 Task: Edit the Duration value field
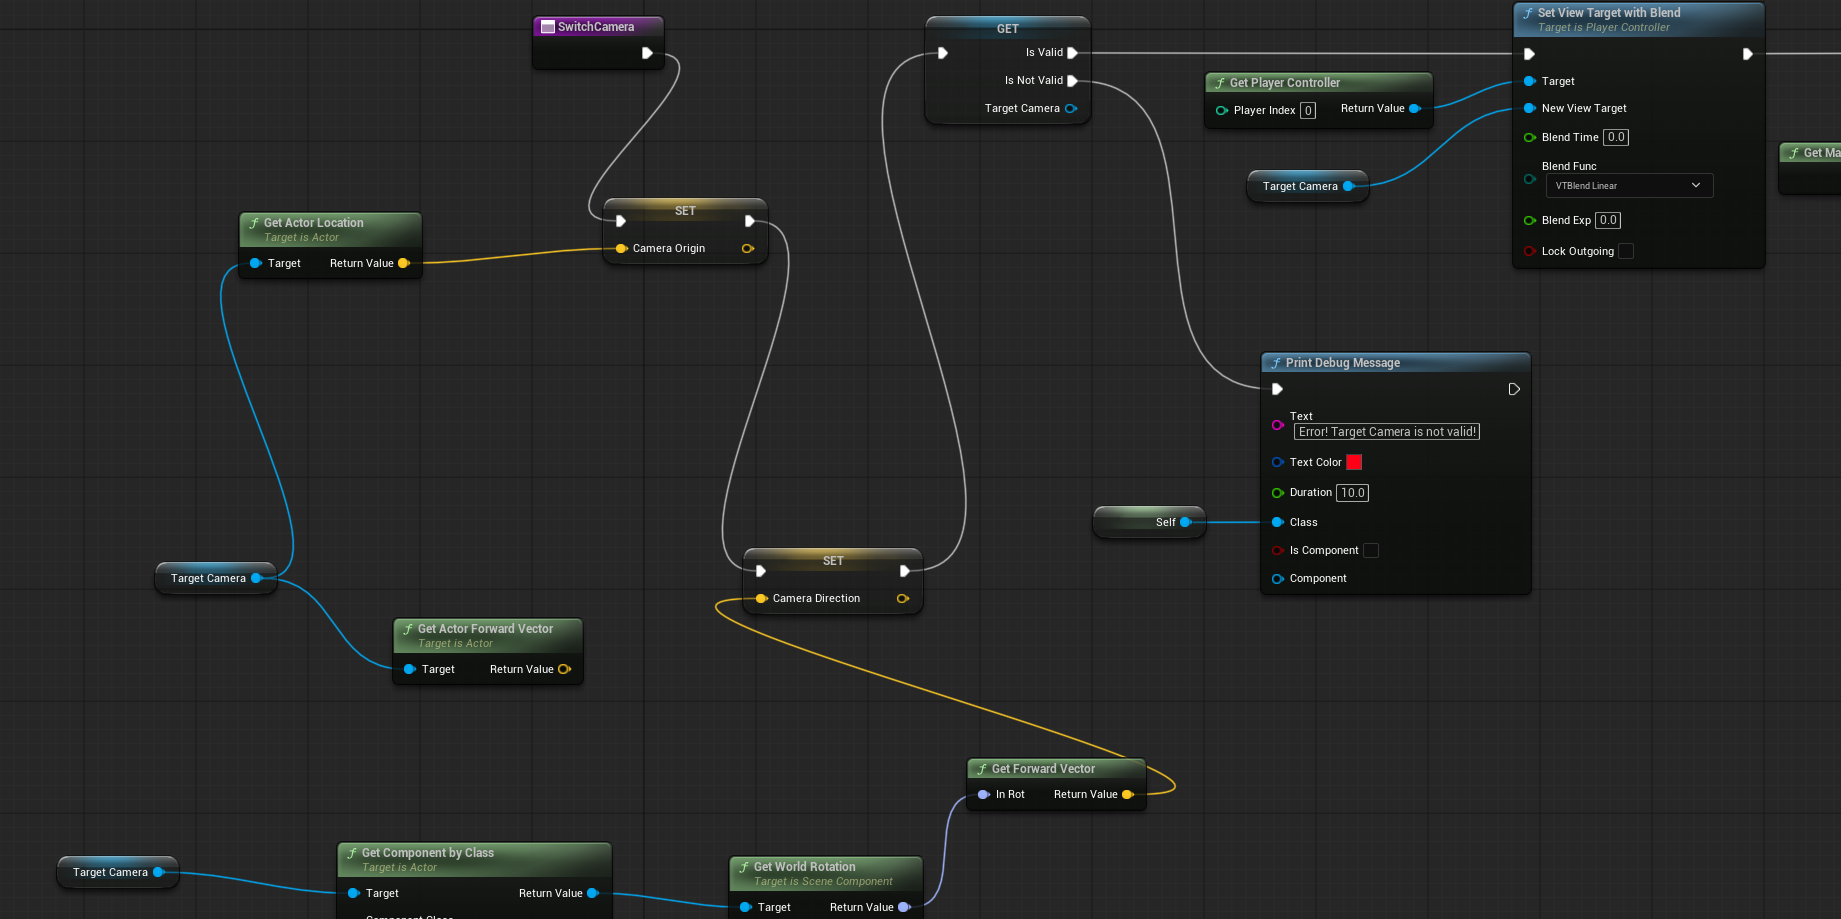[x=1352, y=493]
